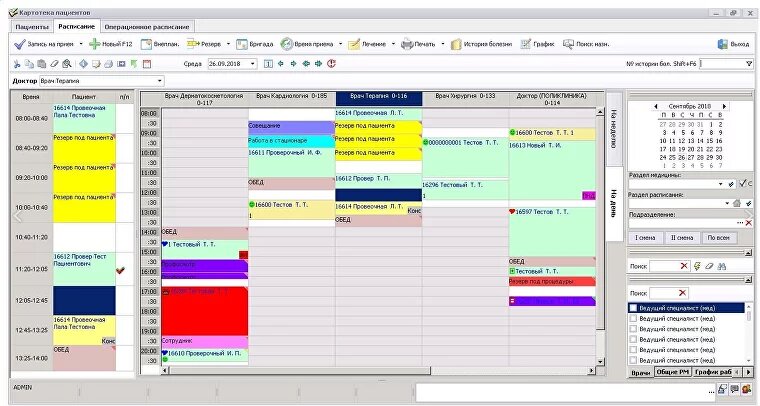Tick the highlighted Ведущий специалист checkbox
Viewport: 760px width, 406px height.
tap(633, 308)
